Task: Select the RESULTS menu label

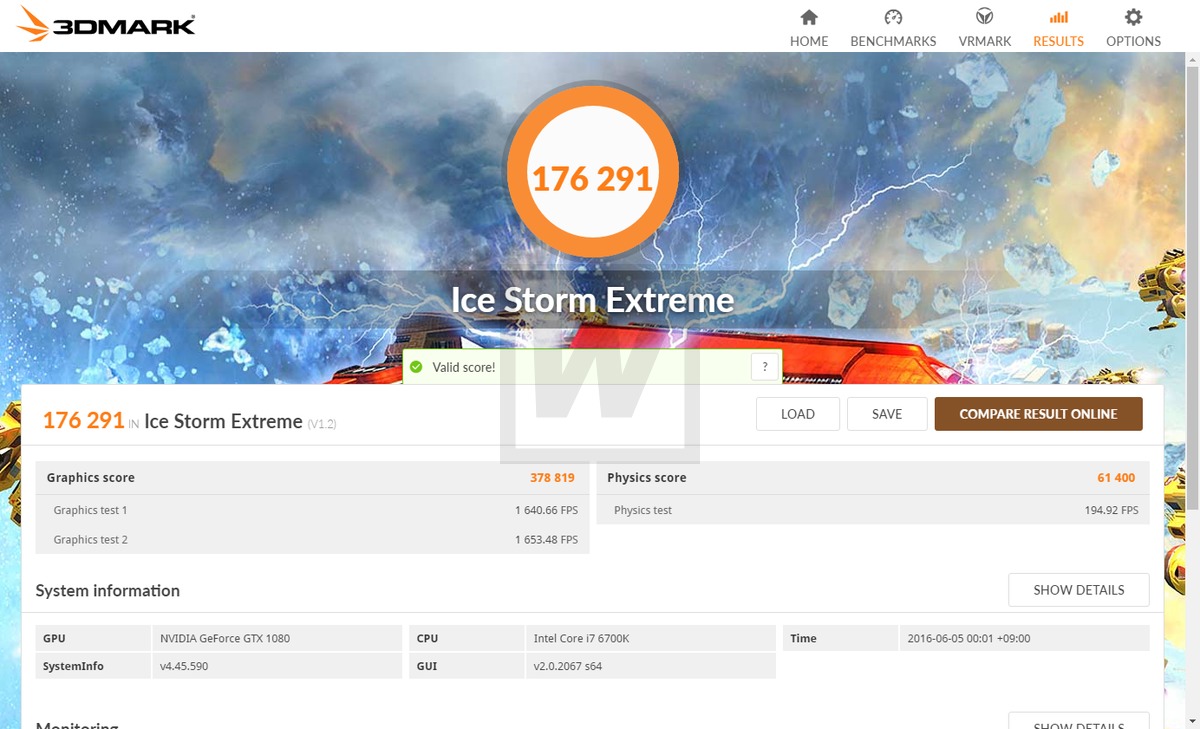Action: point(1058,41)
